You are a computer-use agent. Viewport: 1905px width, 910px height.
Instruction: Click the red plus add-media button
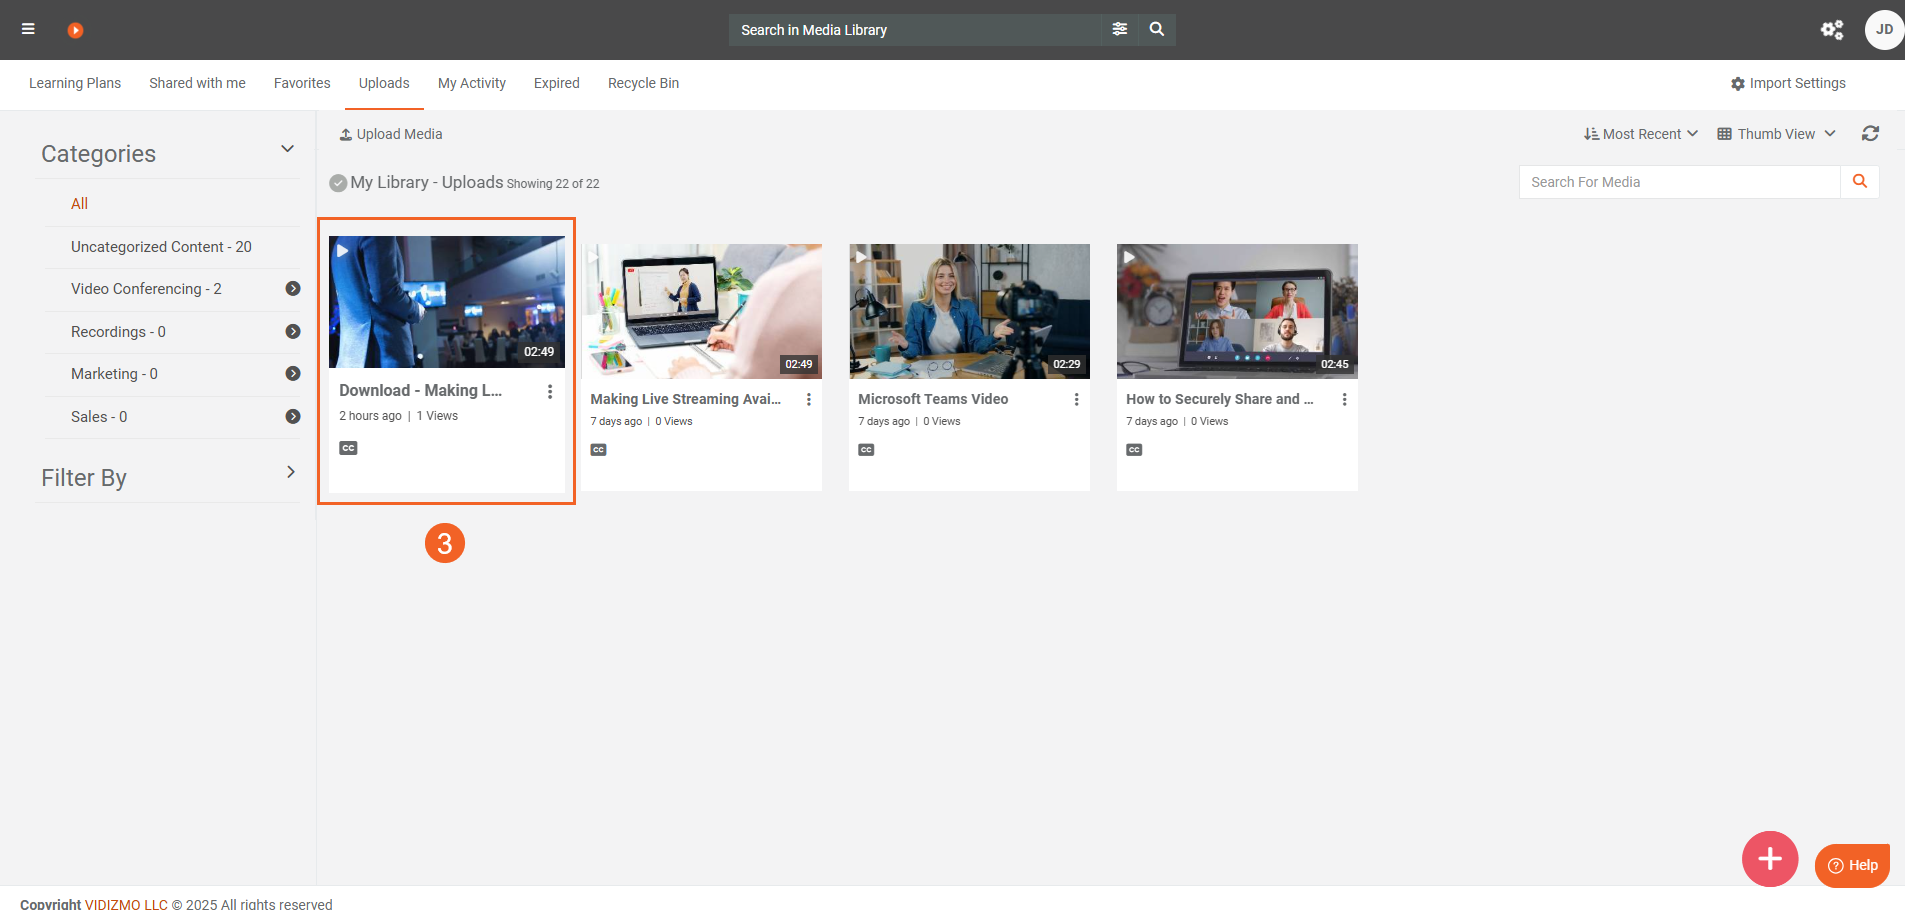click(x=1769, y=858)
